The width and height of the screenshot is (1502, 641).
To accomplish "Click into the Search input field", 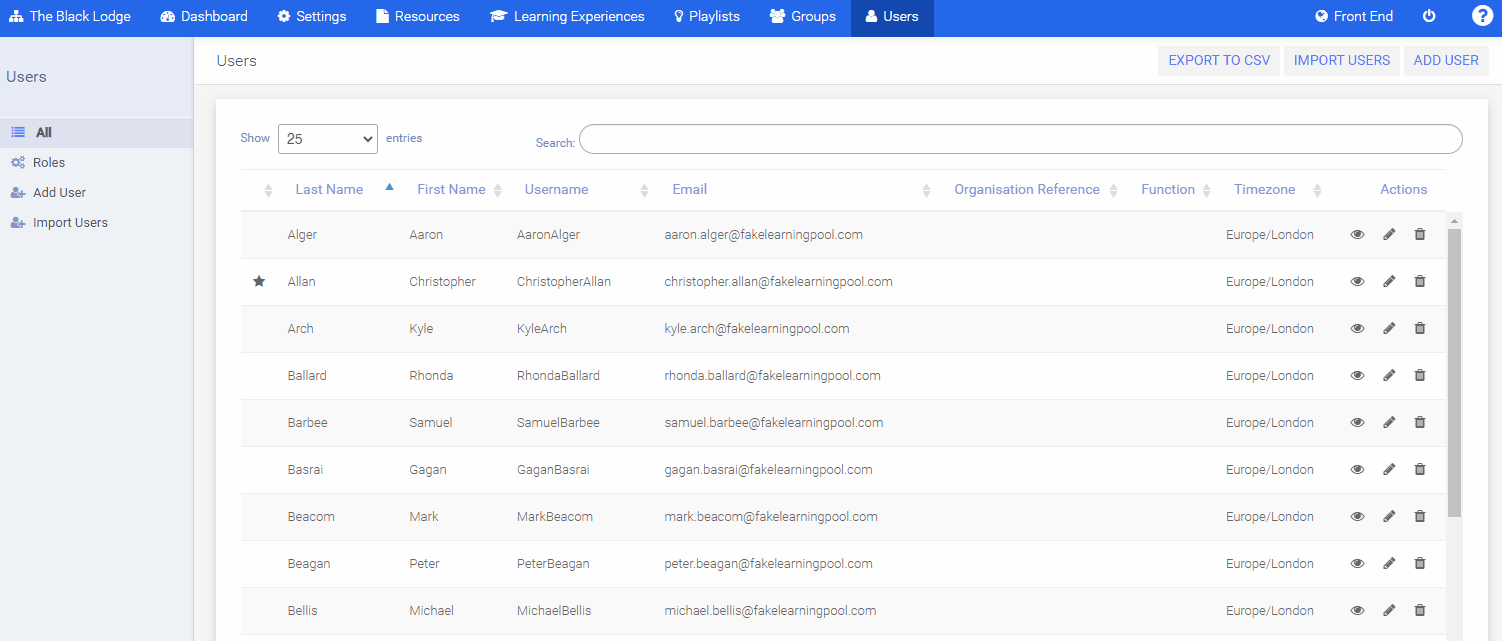I will click(1020, 140).
